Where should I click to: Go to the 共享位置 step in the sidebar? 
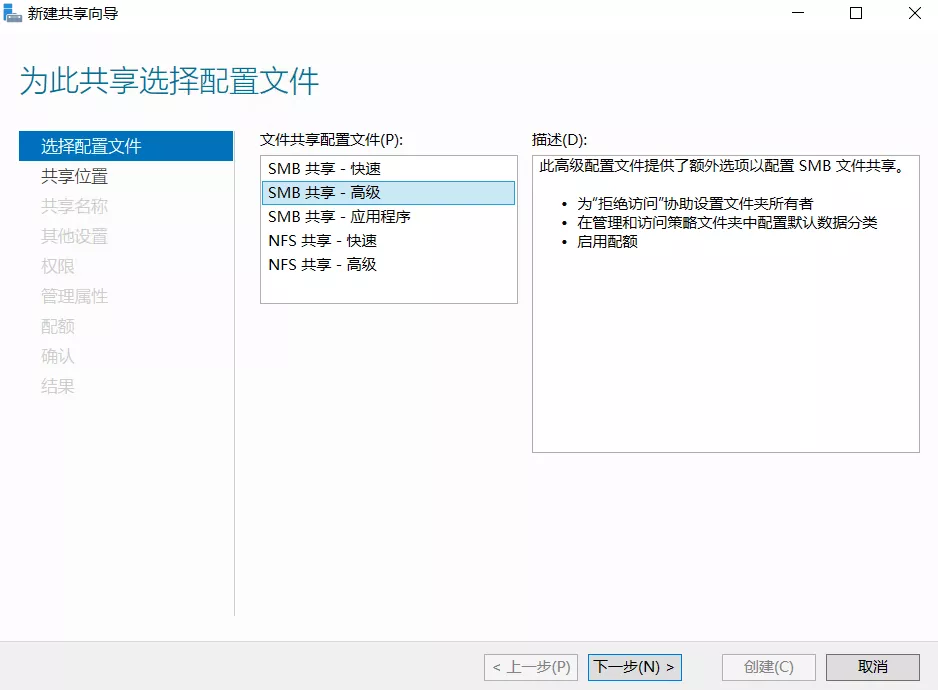tap(74, 176)
